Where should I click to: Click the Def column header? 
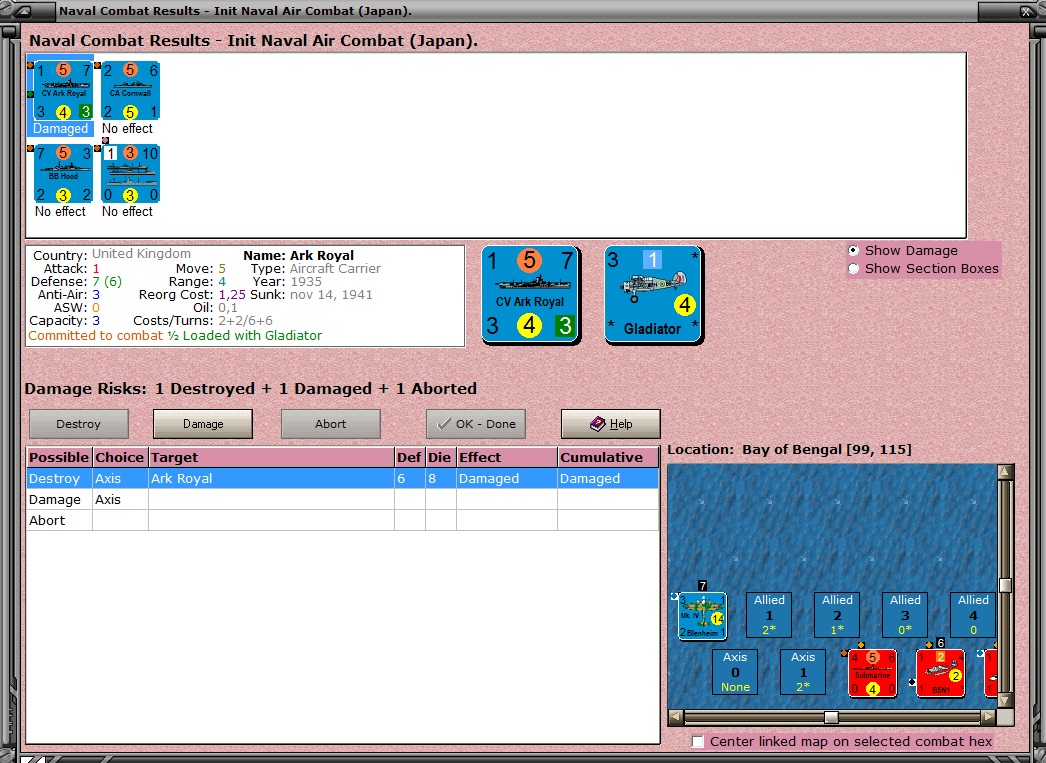[x=410, y=458]
